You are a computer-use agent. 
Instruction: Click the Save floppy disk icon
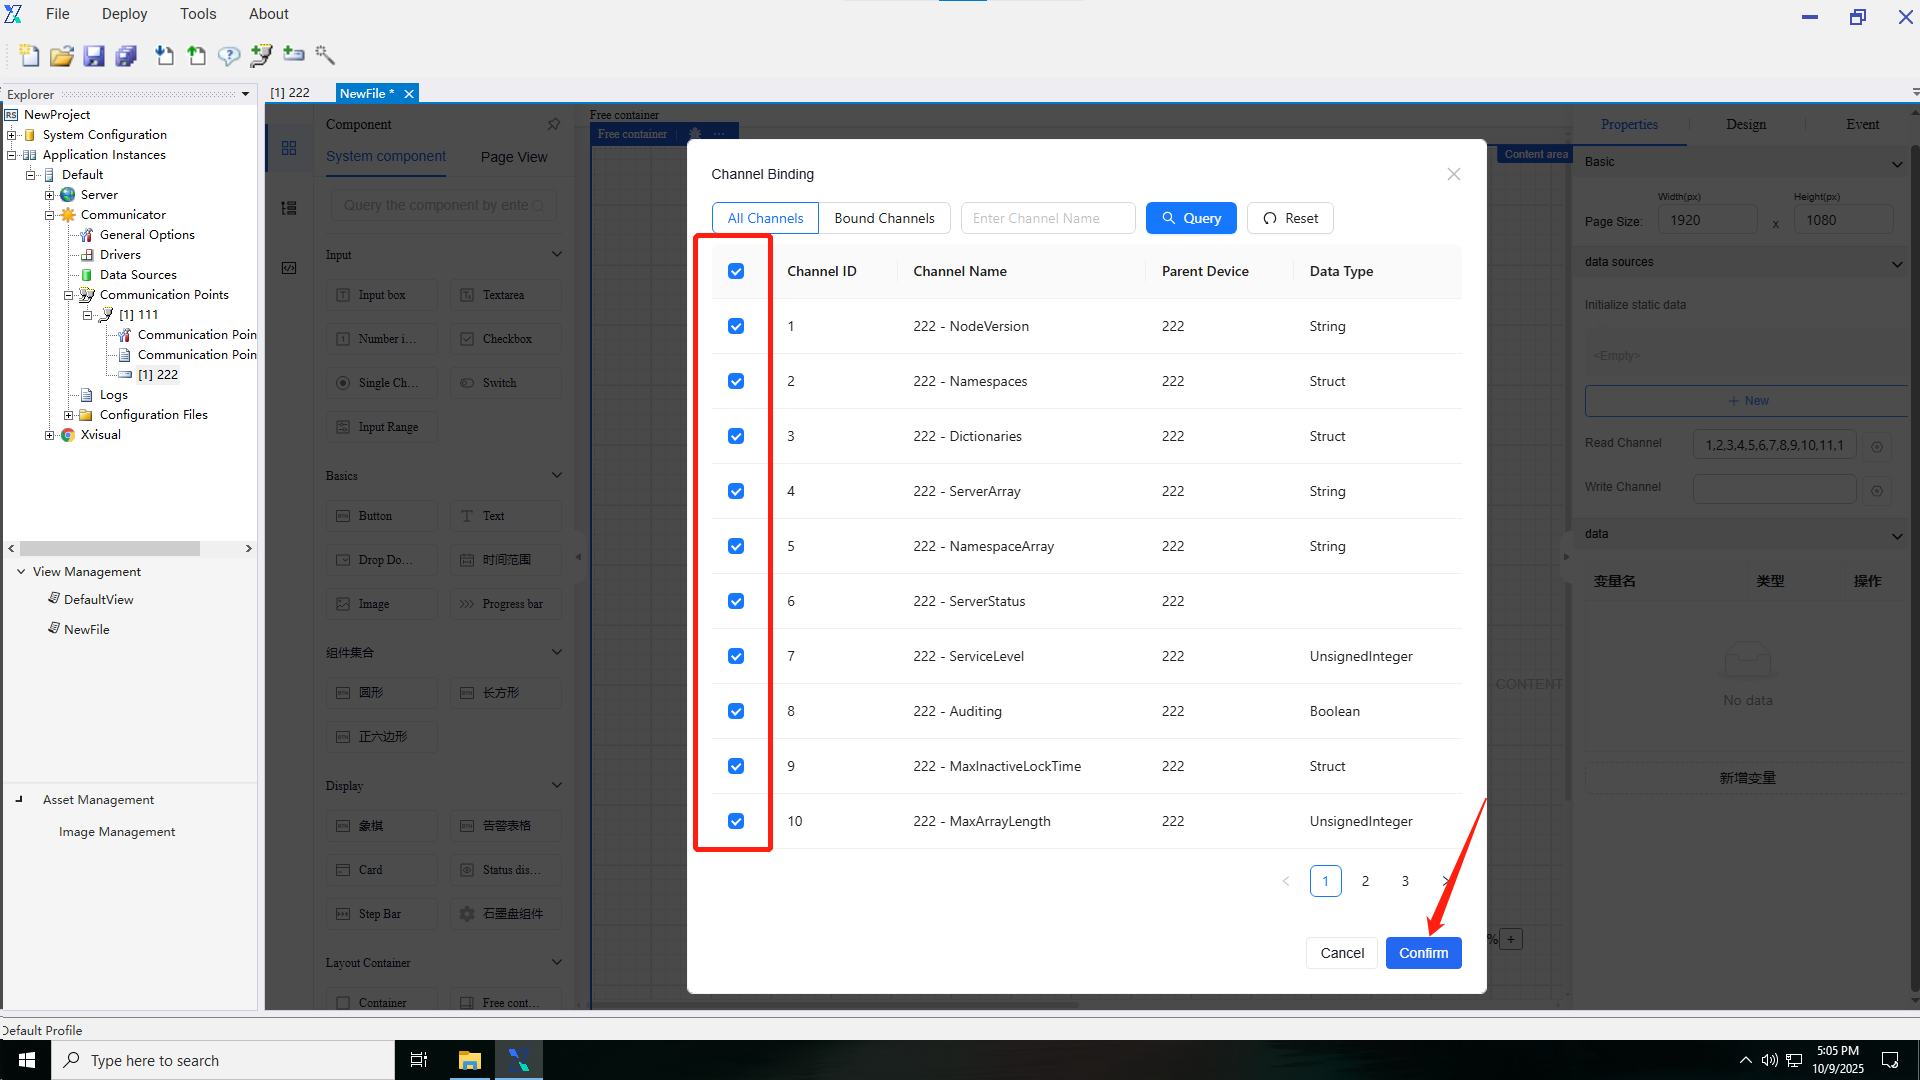[x=94, y=56]
